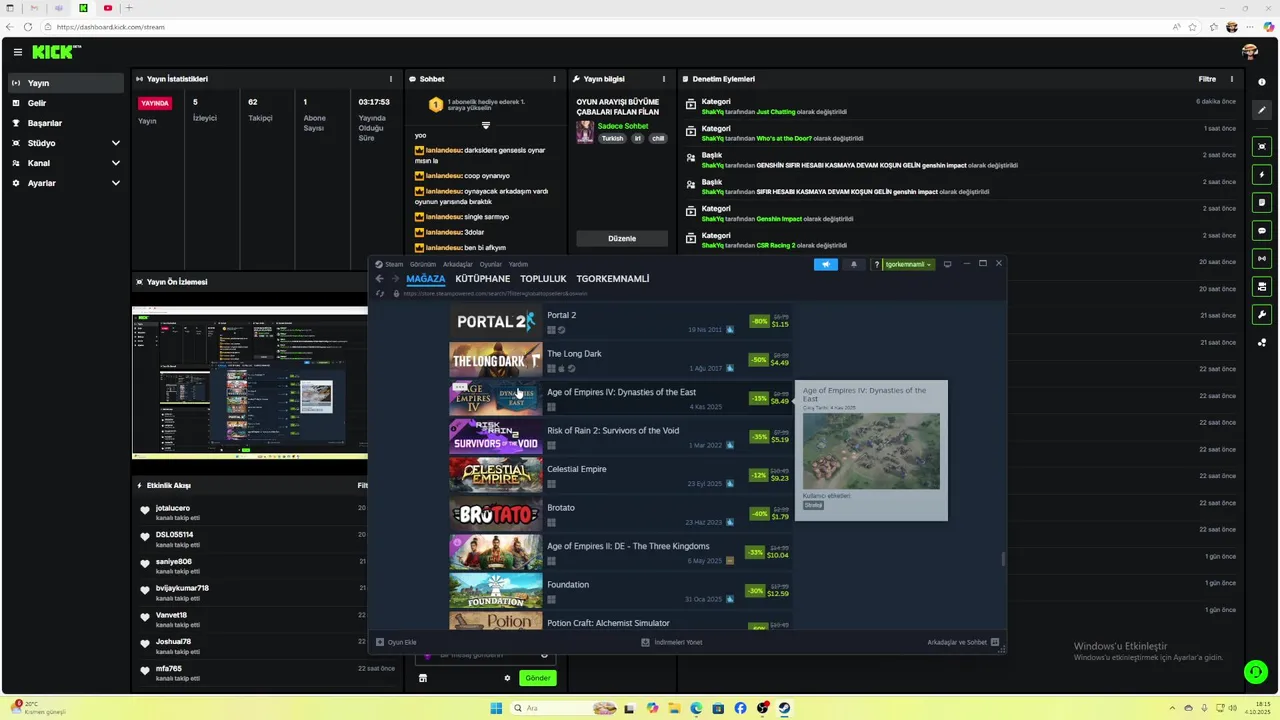Screen dimensions: 1280x720
Task: Open the Steam Arkadaşlar menu
Action: (458, 264)
